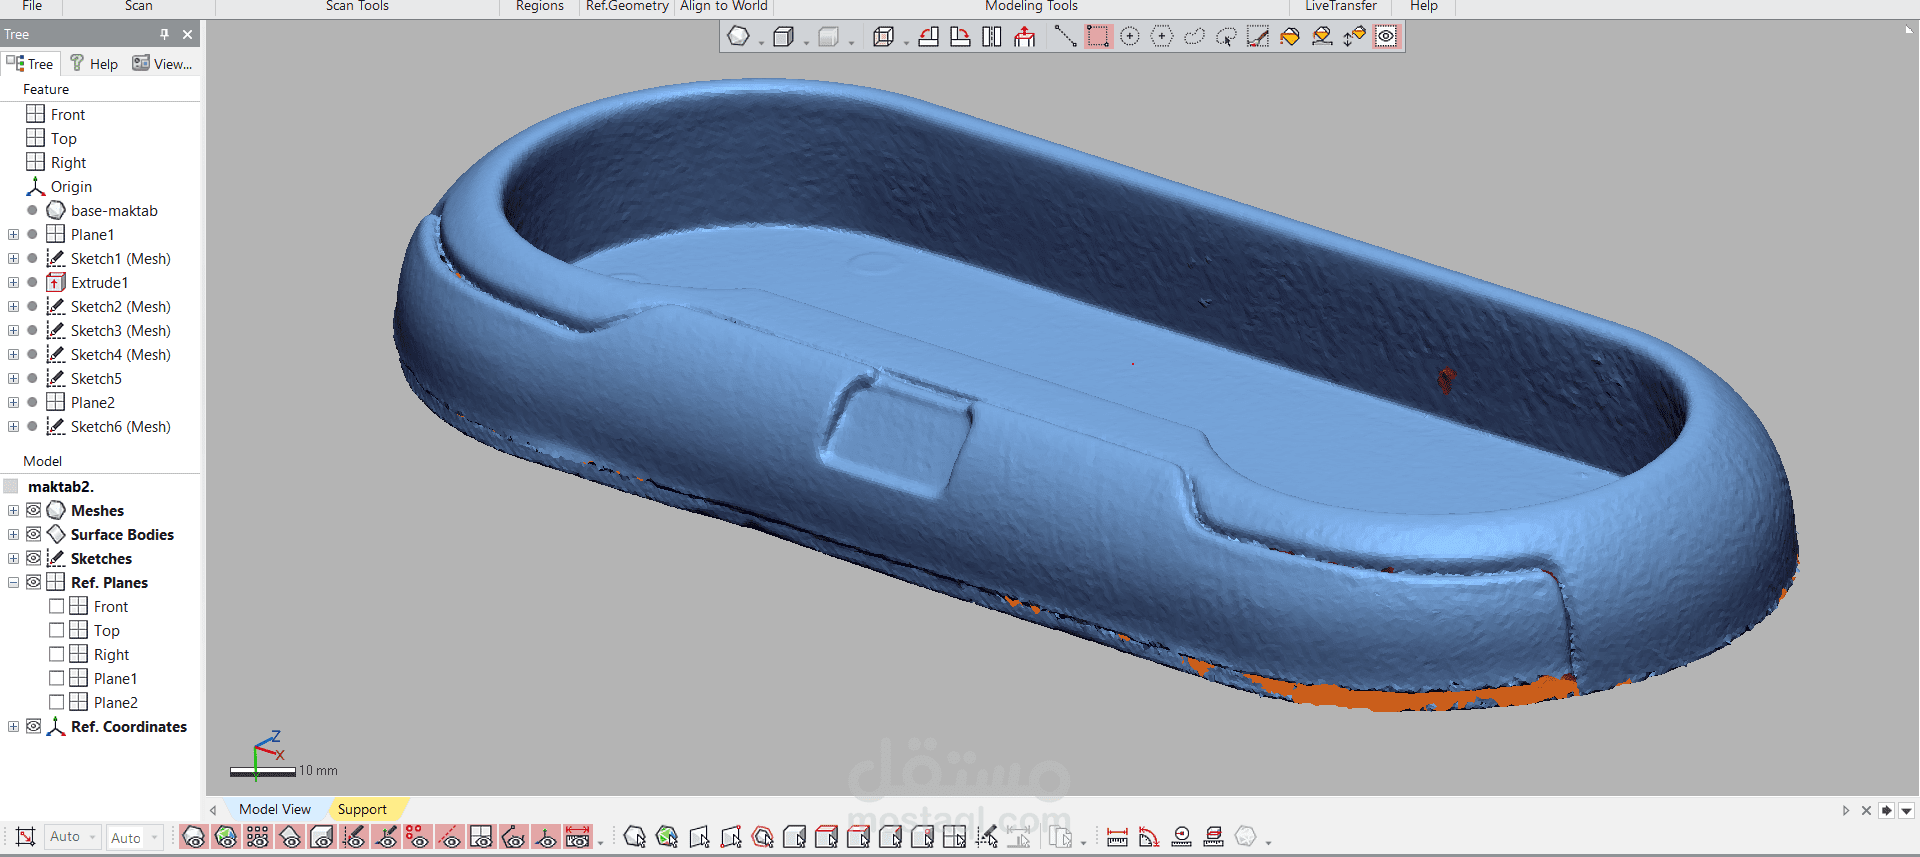Toggle visibility eye for Sketches

[34, 558]
